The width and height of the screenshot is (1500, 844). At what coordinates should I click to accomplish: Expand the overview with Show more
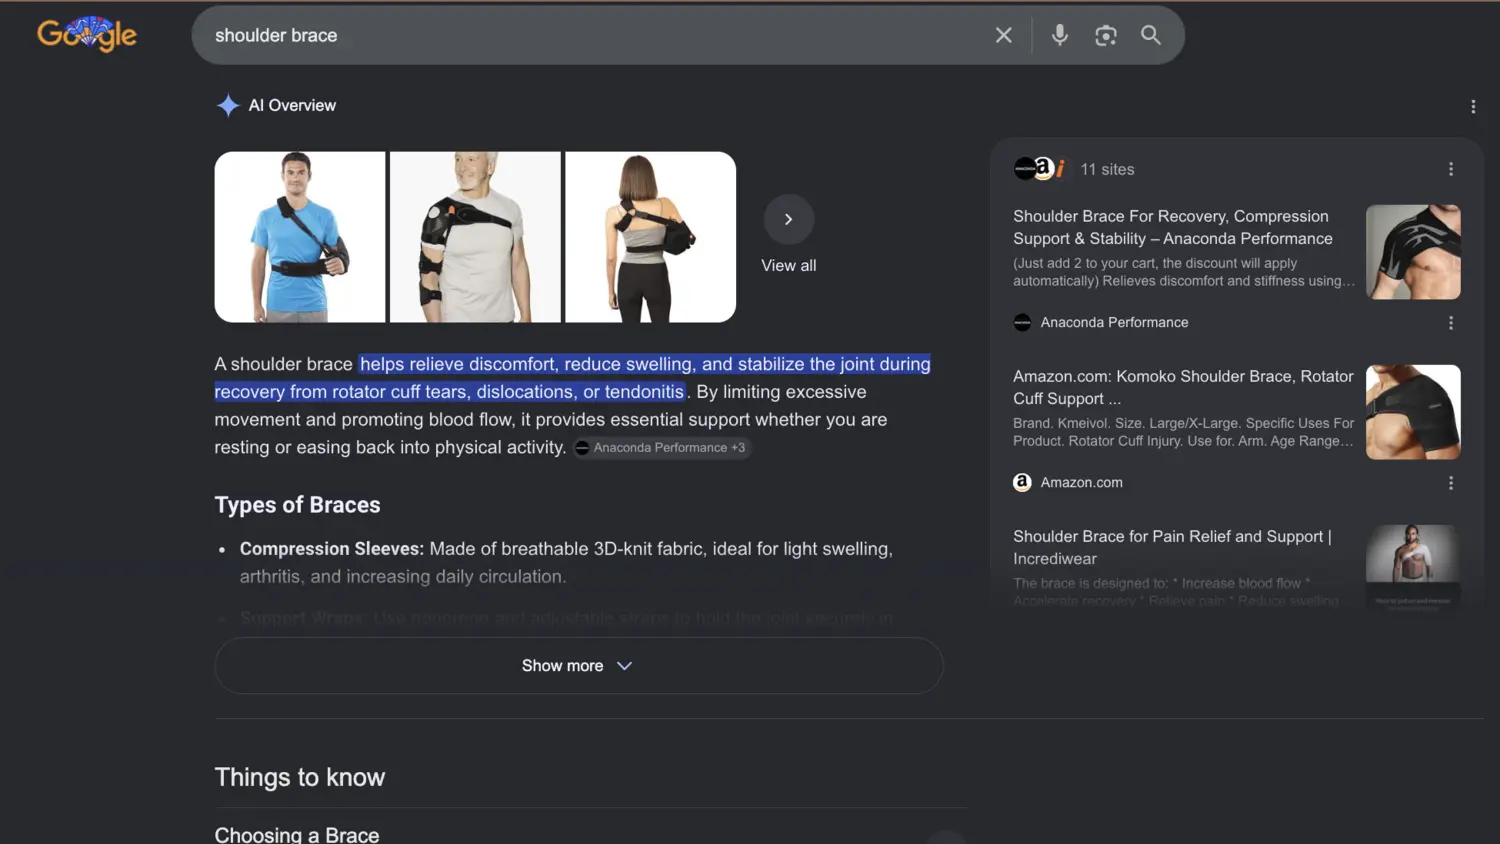[579, 666]
